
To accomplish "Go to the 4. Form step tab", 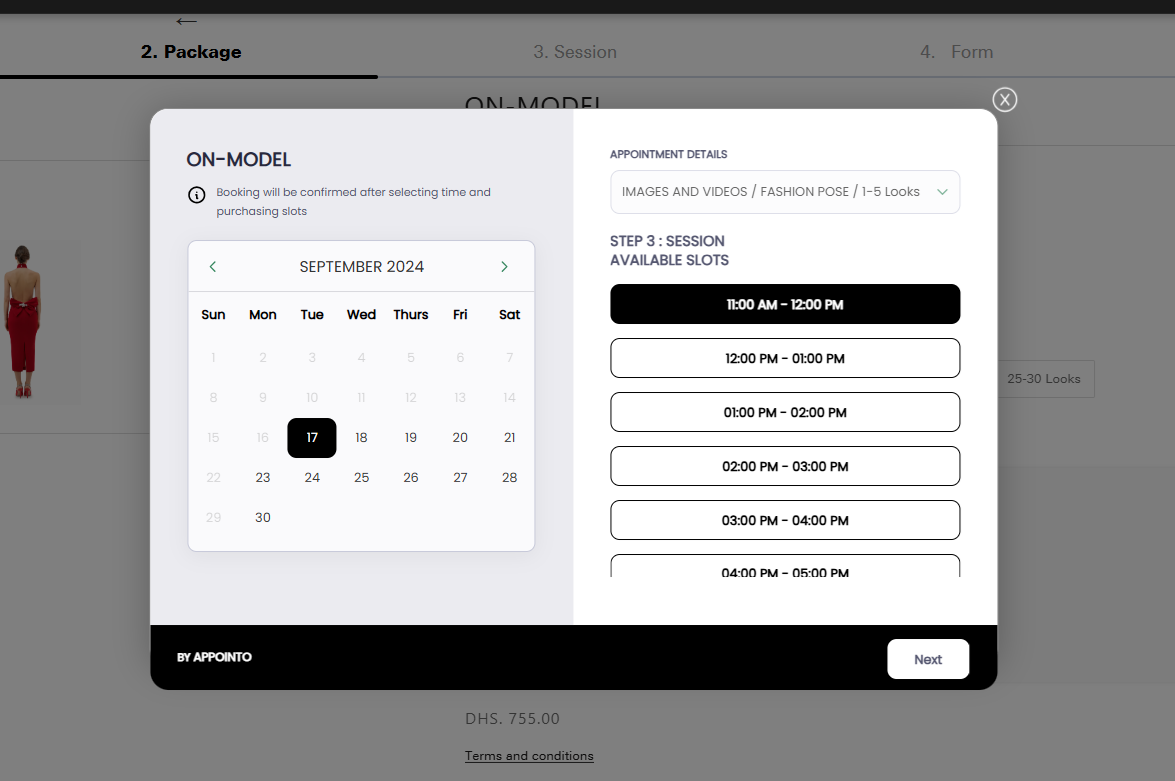I will pyautogui.click(x=956, y=52).
